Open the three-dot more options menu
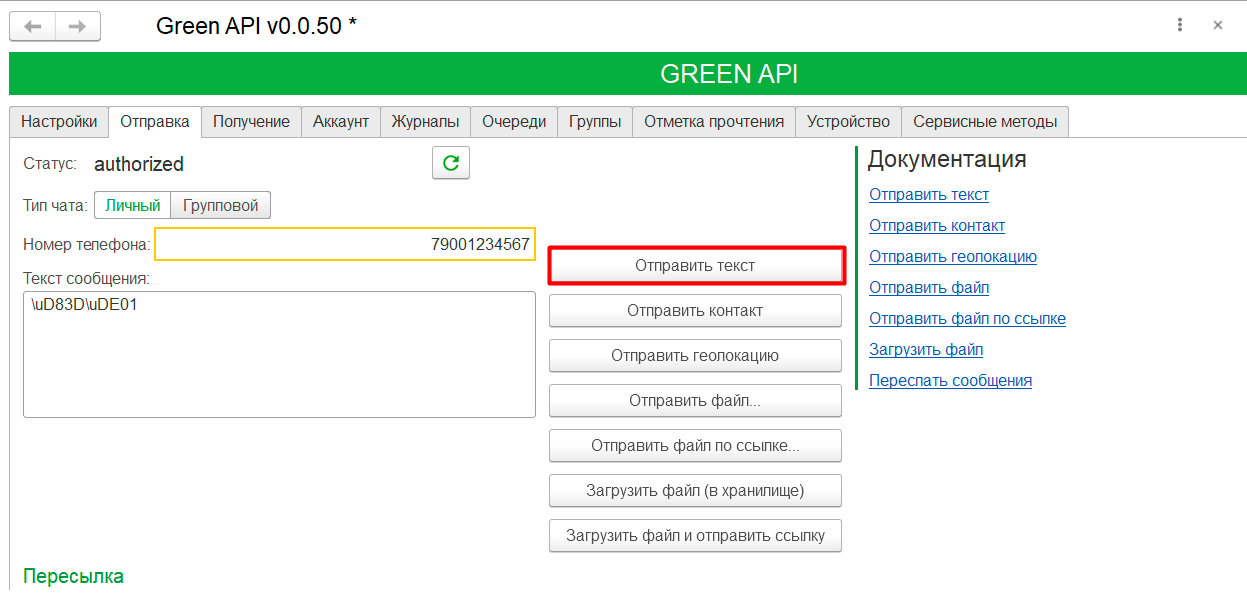1247x606 pixels. click(1181, 26)
